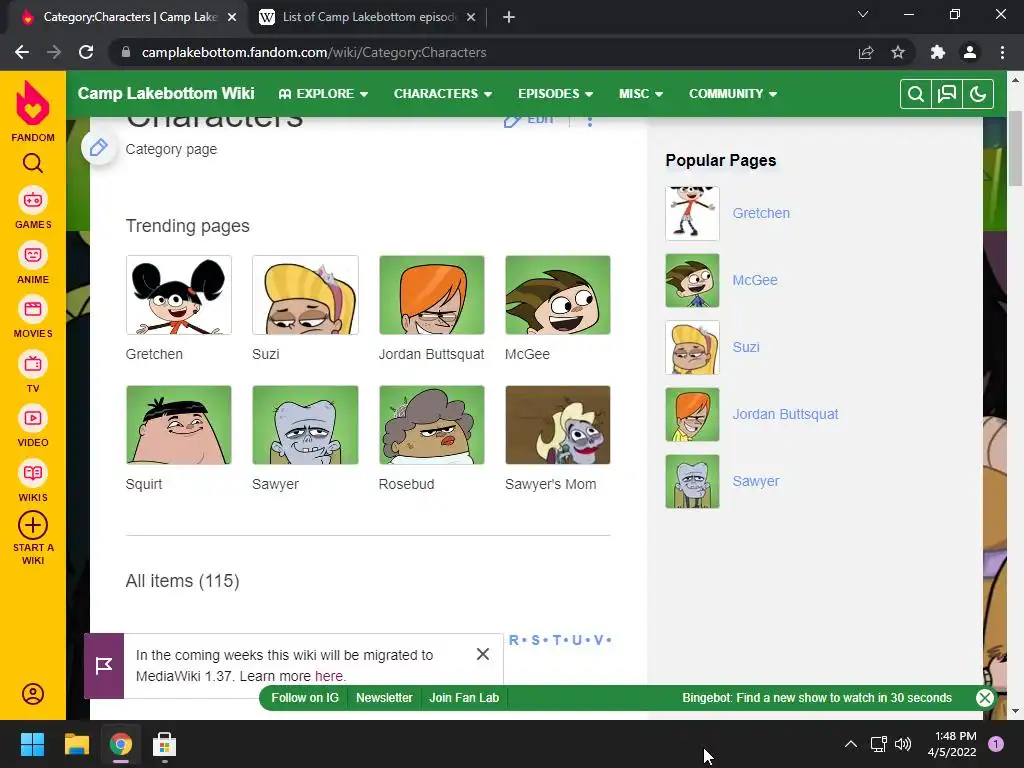Open the three-dot more actions menu
Screen dimensions: 1024x768
[590, 121]
